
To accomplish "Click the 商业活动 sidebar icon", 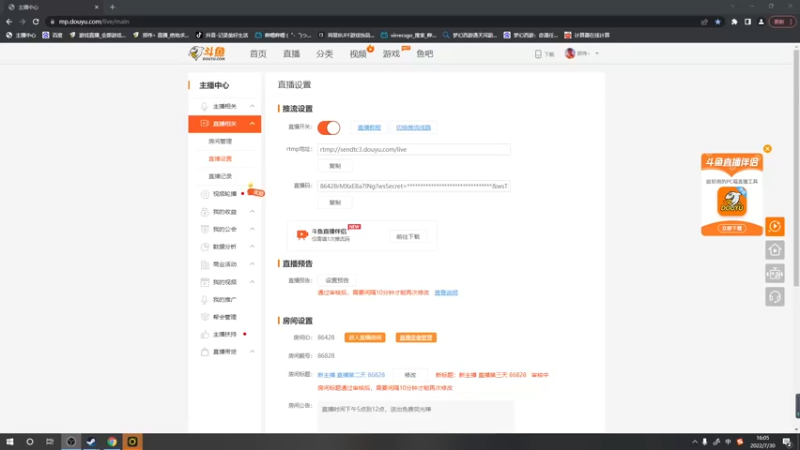I will 205,264.
